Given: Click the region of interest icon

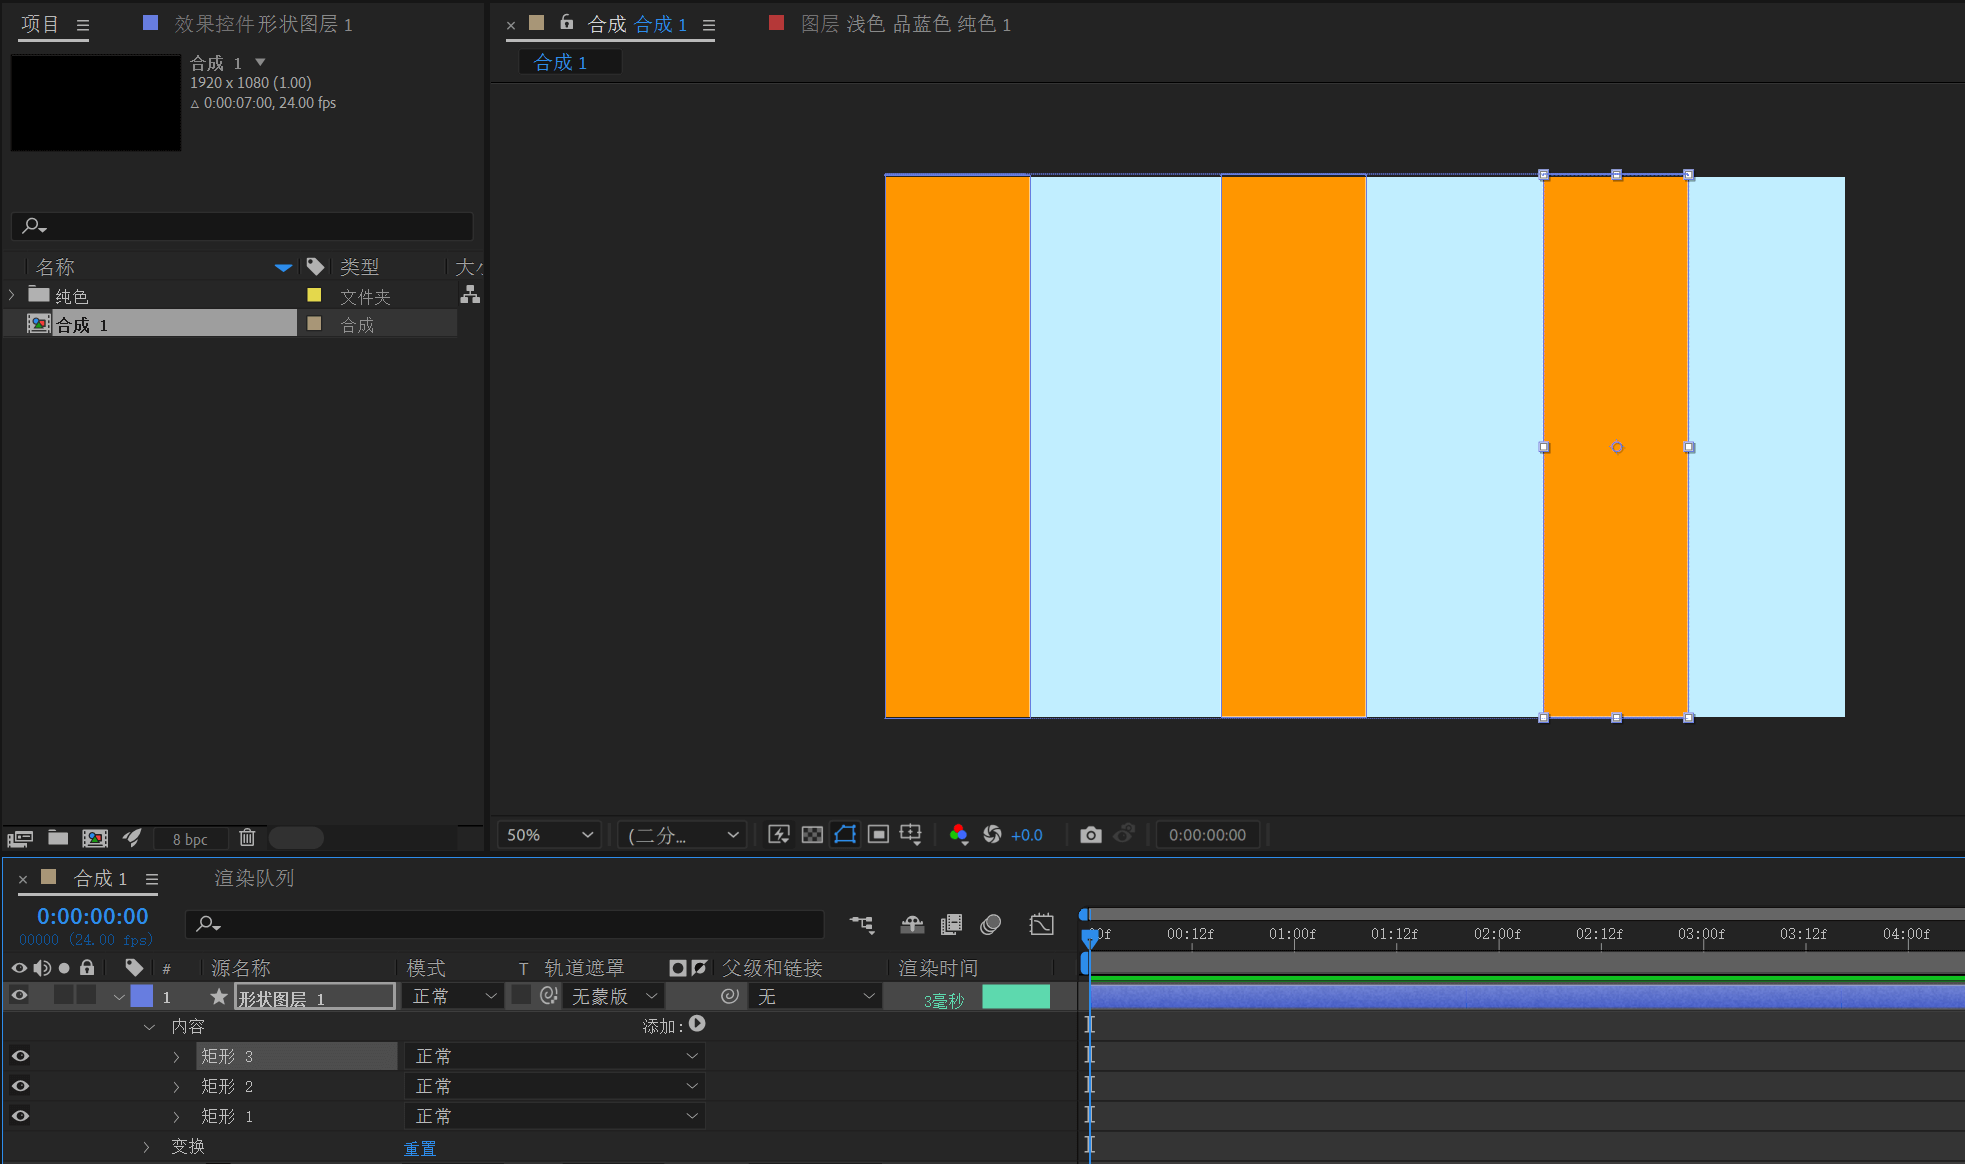Looking at the screenshot, I should (x=878, y=834).
